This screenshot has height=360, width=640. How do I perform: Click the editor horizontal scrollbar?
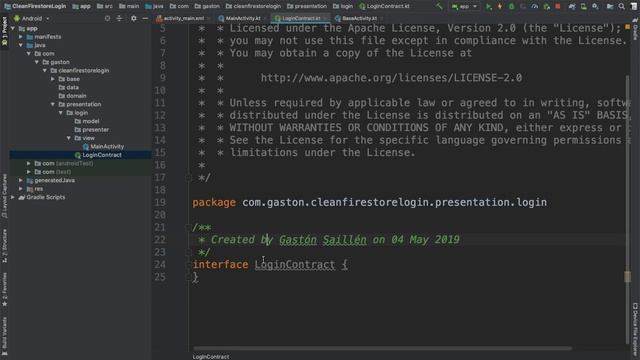(x=382, y=348)
